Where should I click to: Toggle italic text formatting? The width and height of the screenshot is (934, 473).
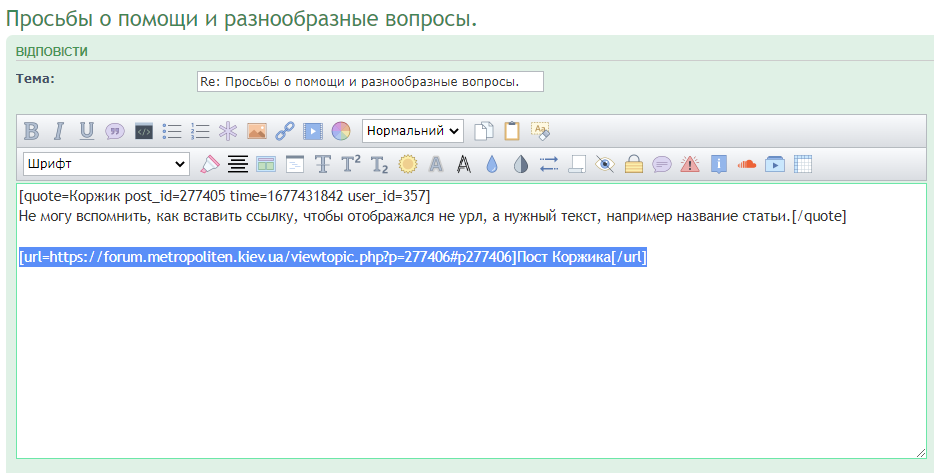[59, 131]
